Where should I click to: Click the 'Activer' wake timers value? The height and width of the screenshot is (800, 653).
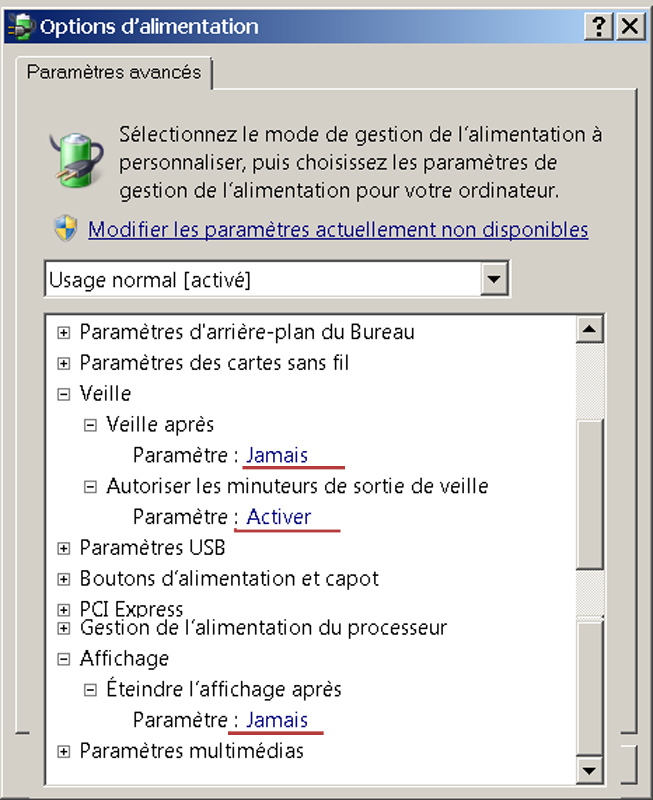(279, 517)
